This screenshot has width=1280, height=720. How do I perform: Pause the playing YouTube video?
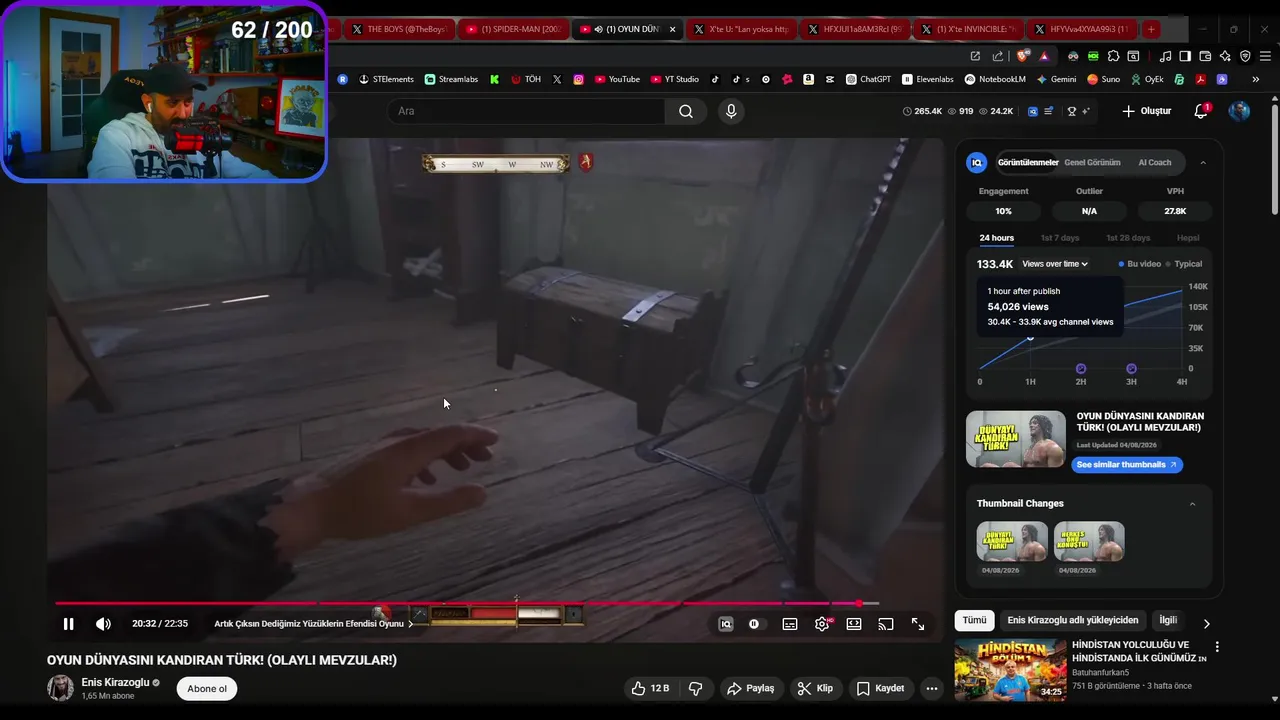pos(68,624)
